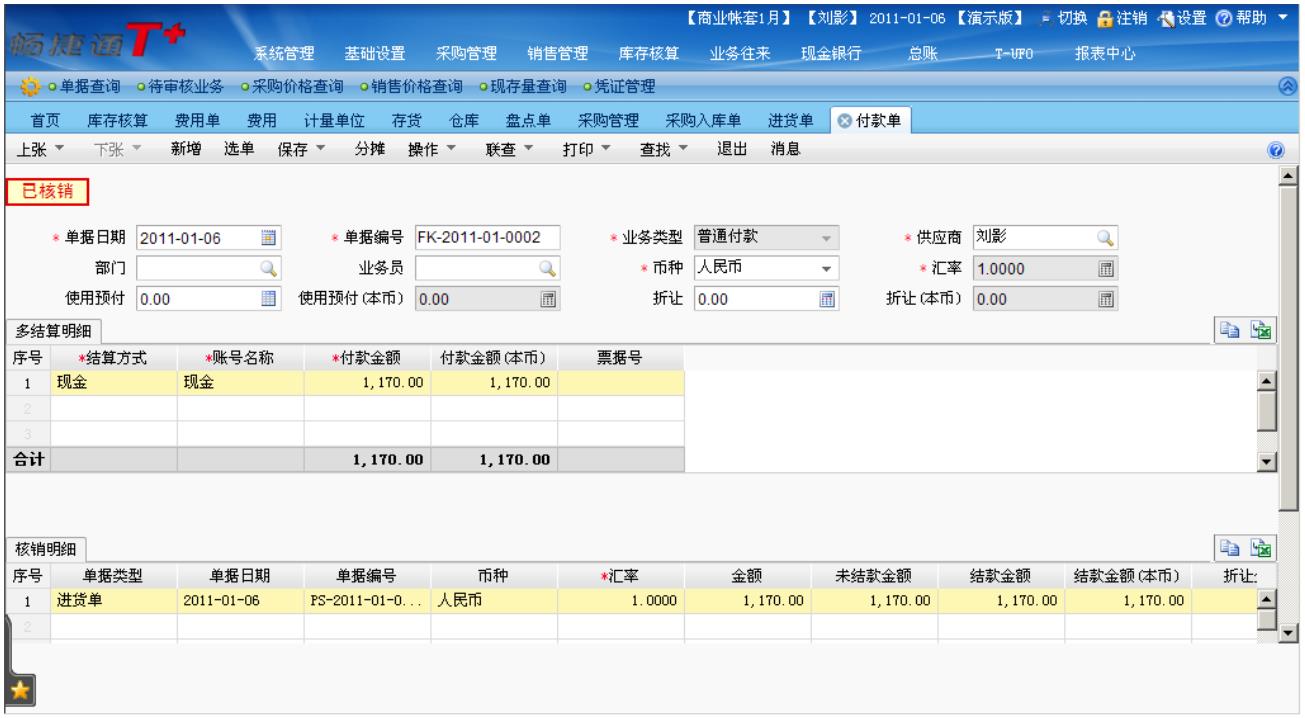
Task: Collapse the quick links bar using the chevron
Action: coord(1291,86)
